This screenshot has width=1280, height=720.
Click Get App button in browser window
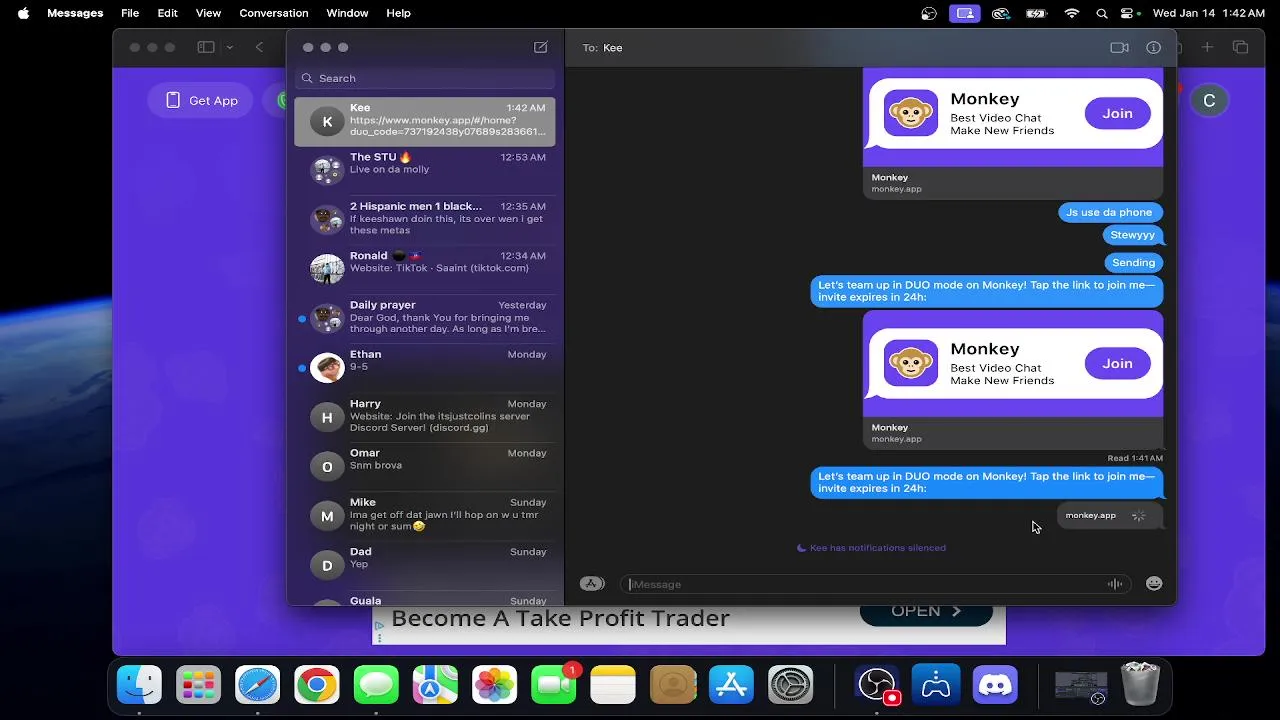pos(202,100)
